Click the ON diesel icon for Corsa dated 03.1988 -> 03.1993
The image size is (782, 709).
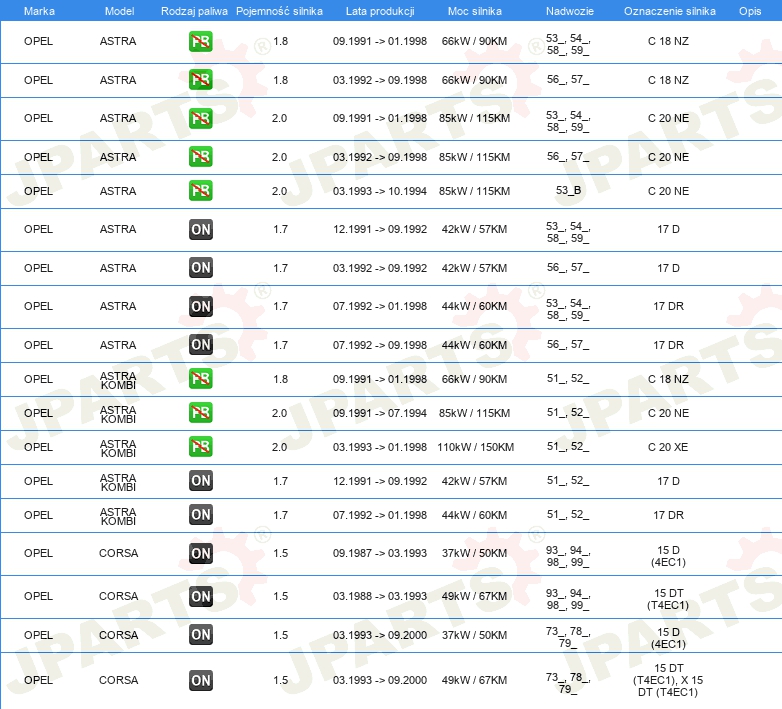[200, 596]
